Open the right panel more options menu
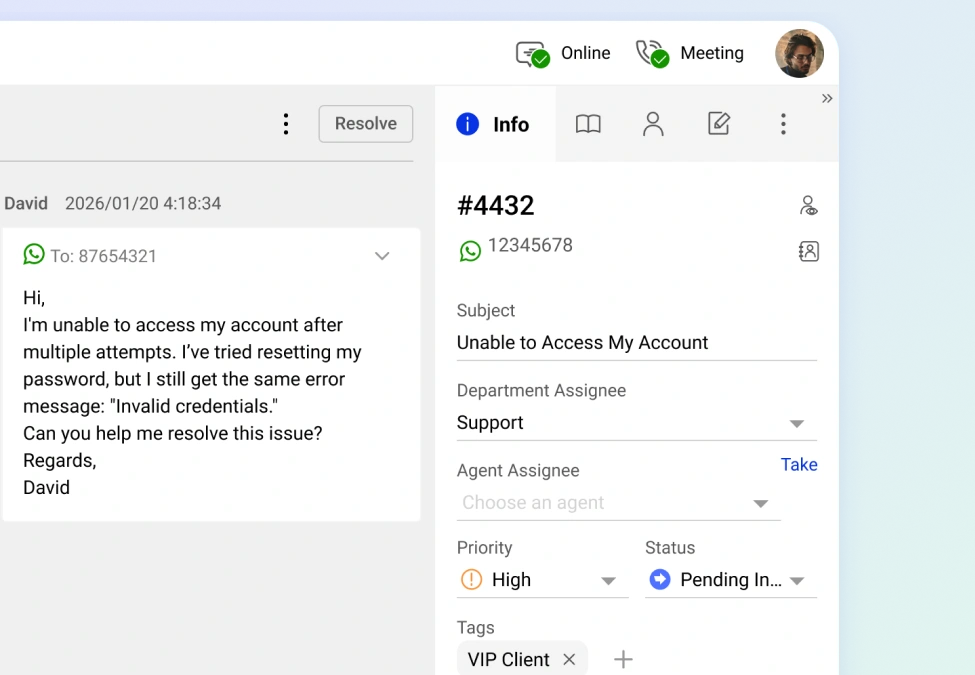The width and height of the screenshot is (975, 675). pos(783,124)
